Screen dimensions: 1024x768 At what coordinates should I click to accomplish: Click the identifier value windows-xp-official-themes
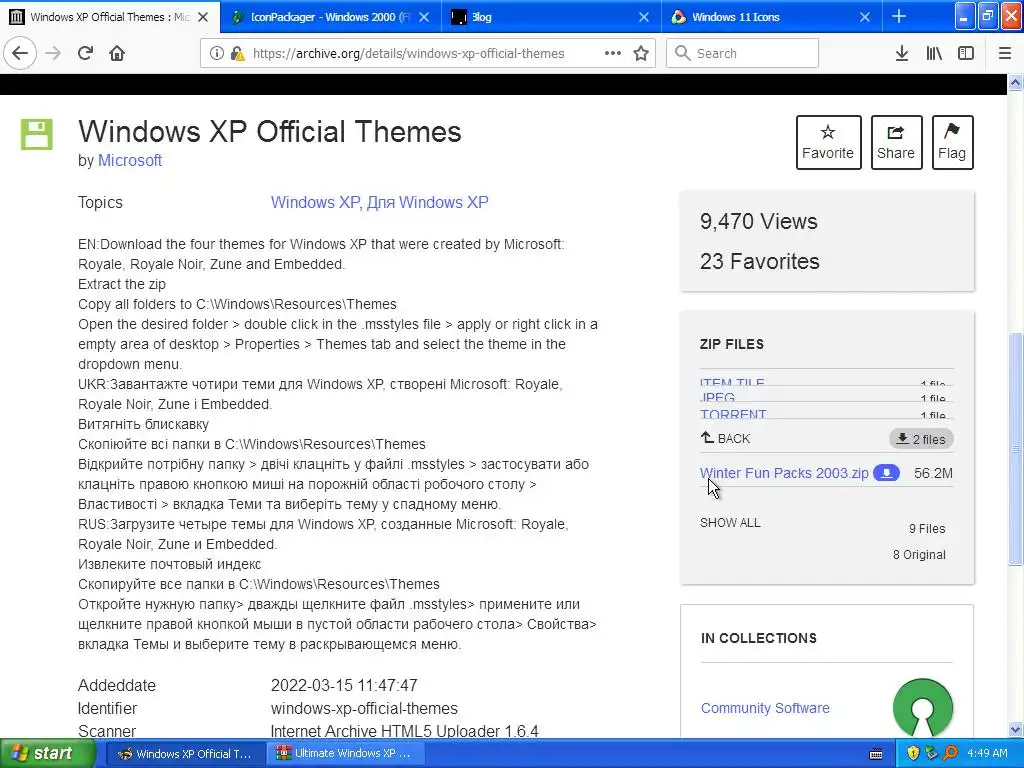(x=364, y=708)
